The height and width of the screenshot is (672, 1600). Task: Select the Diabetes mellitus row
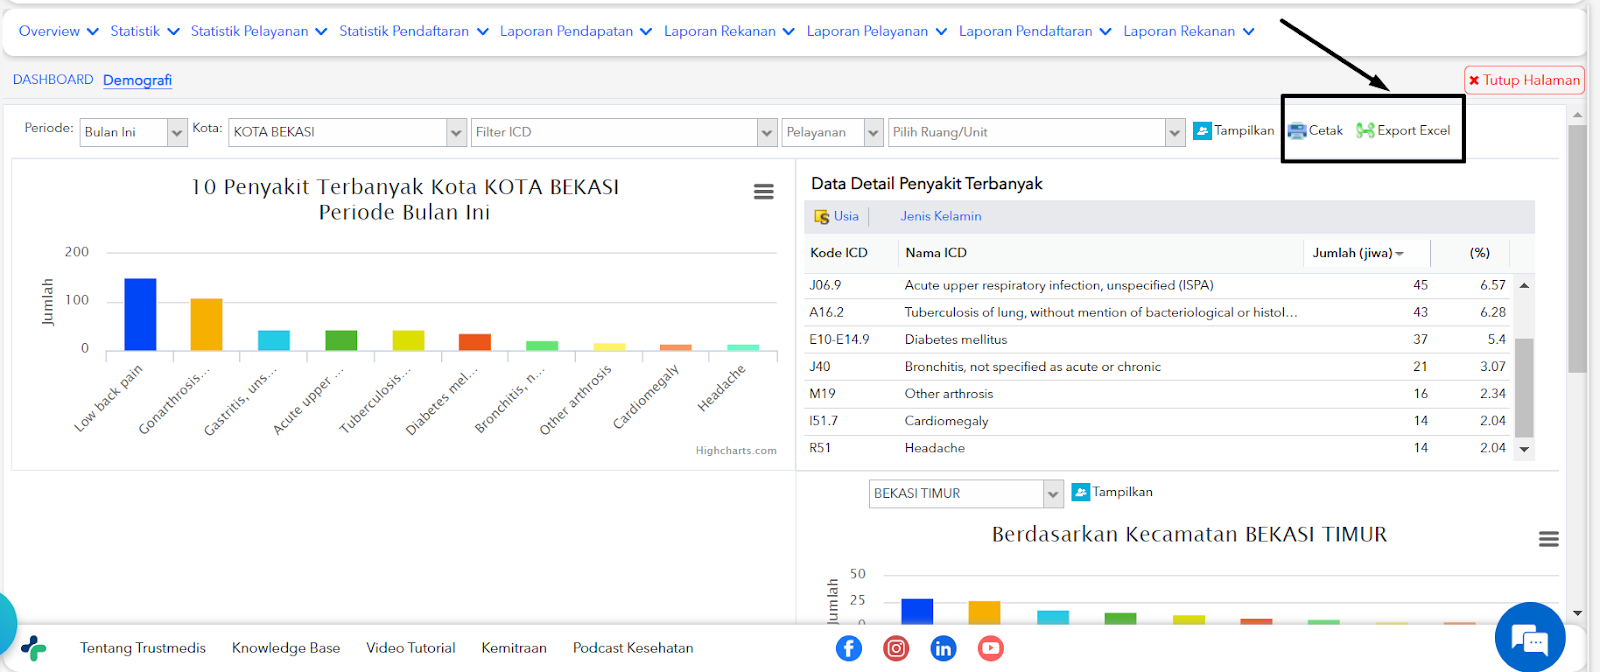pos(1157,340)
